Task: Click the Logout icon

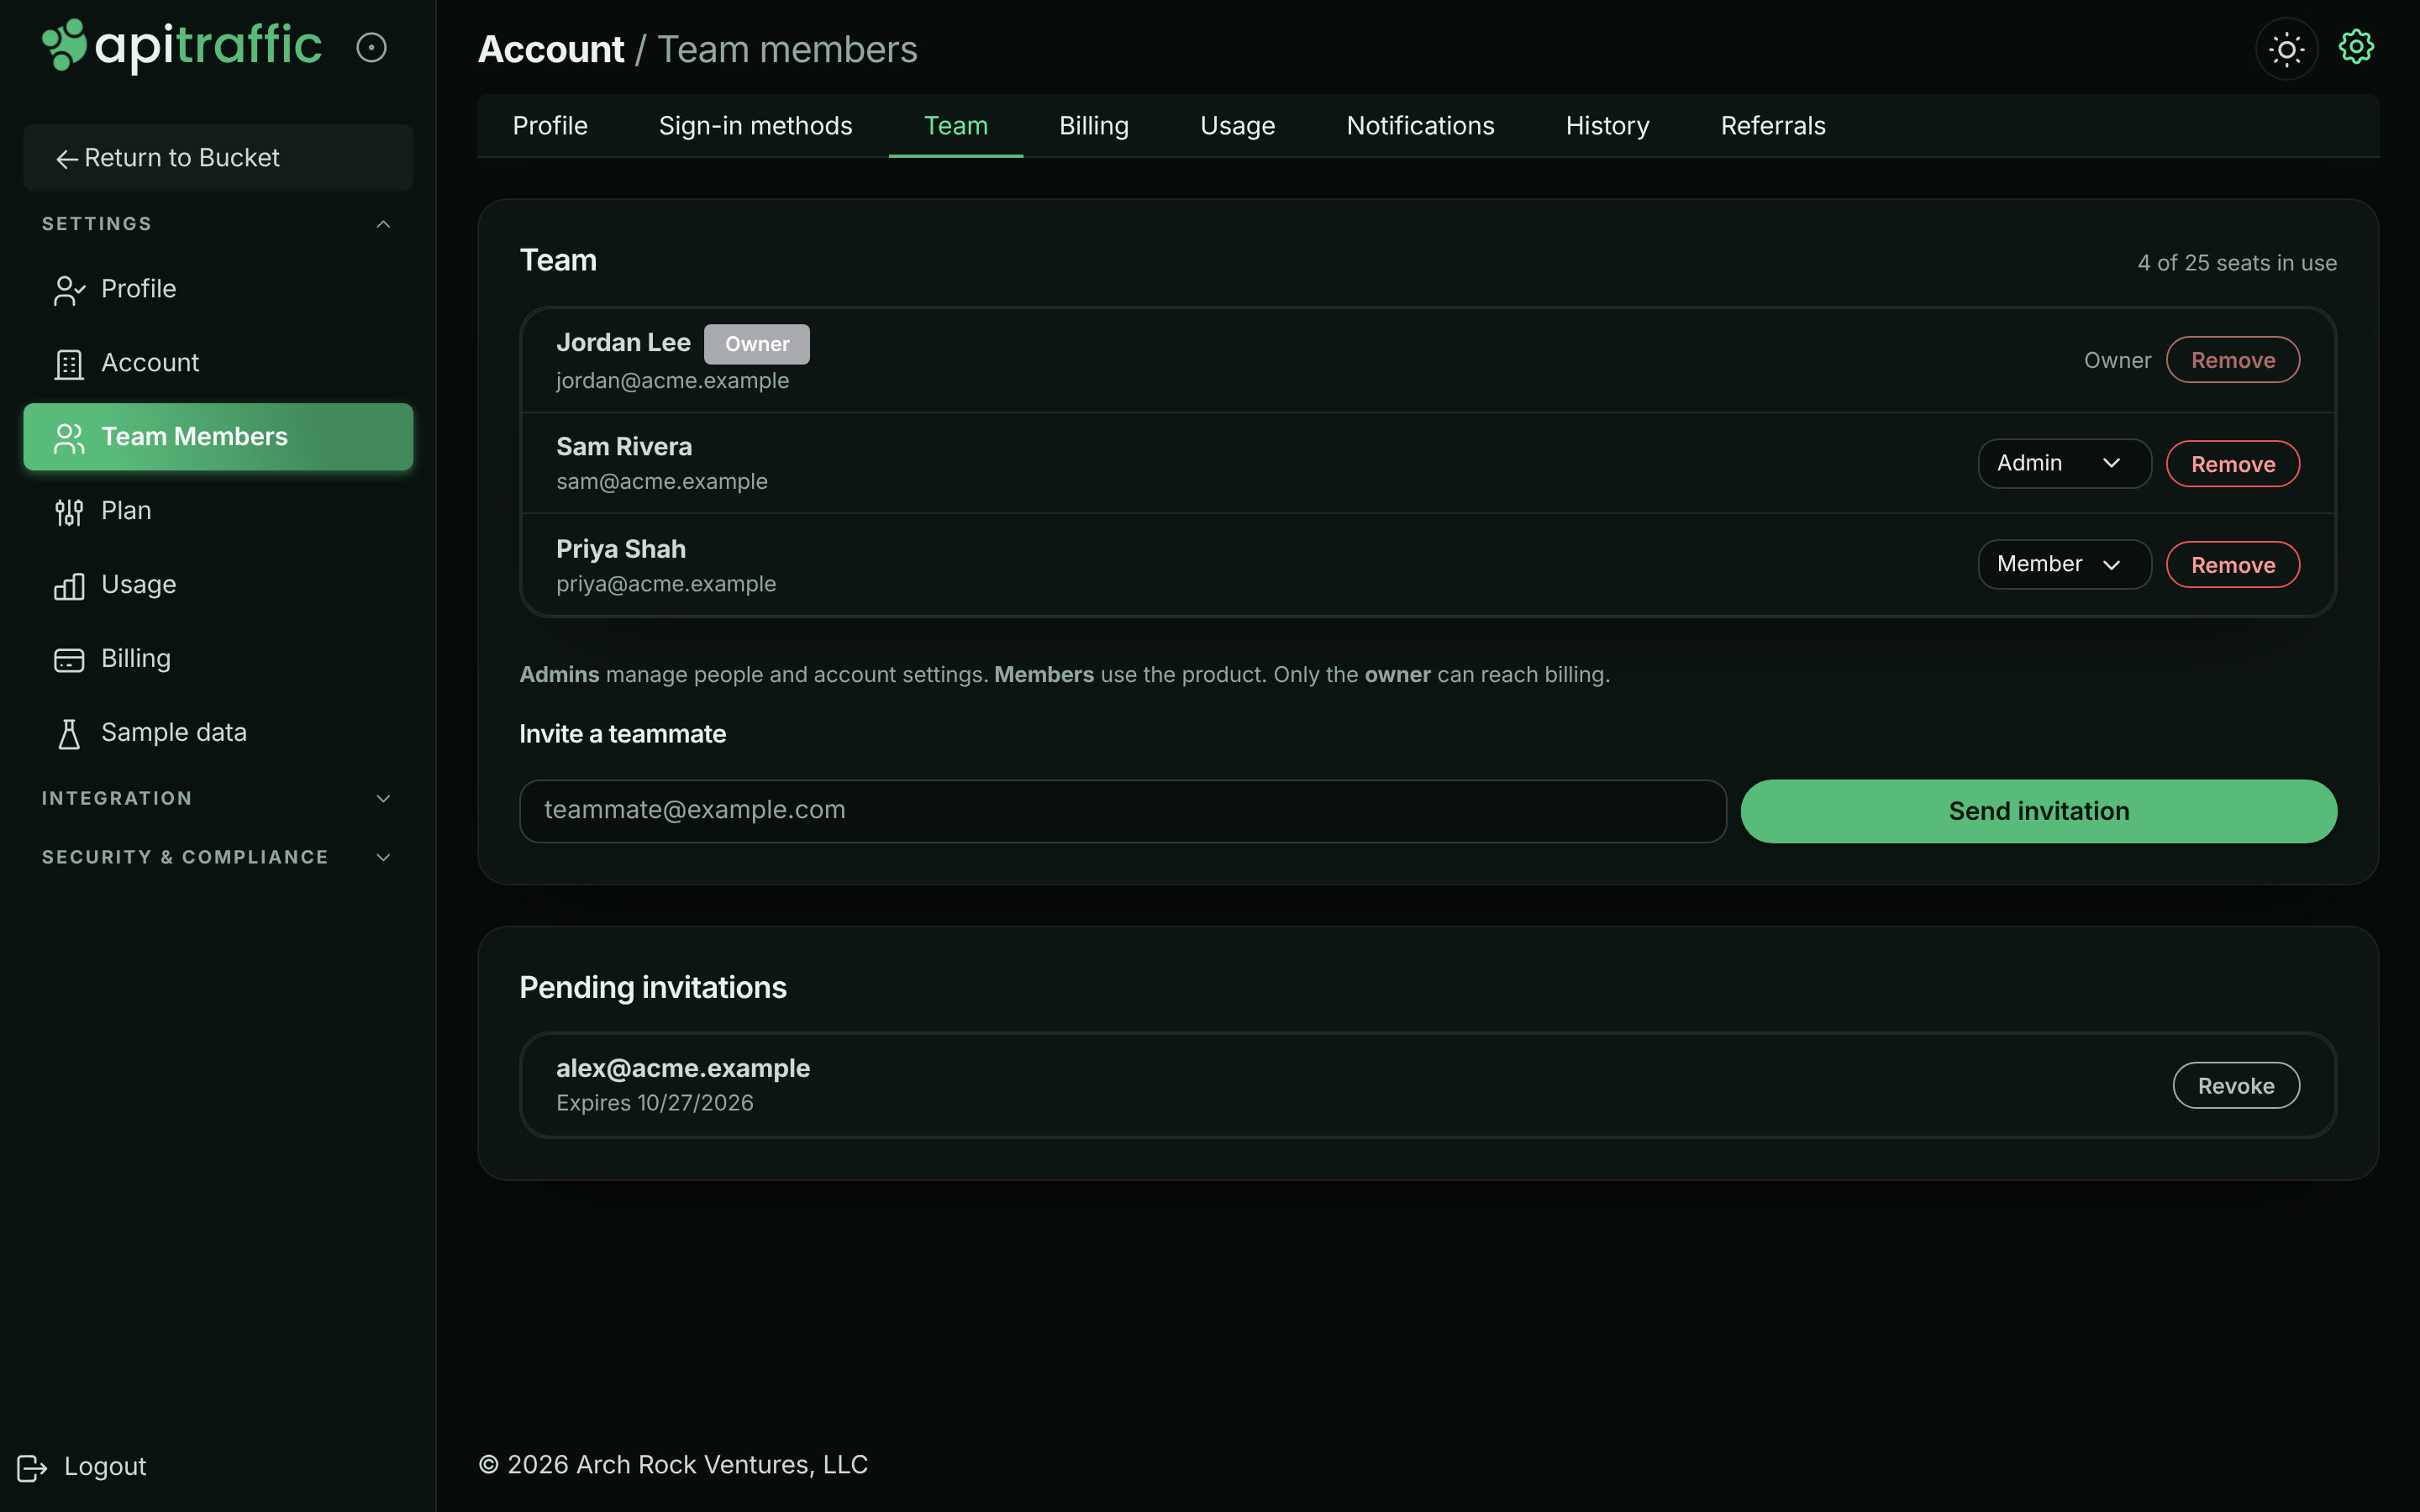Action: [x=32, y=1467]
